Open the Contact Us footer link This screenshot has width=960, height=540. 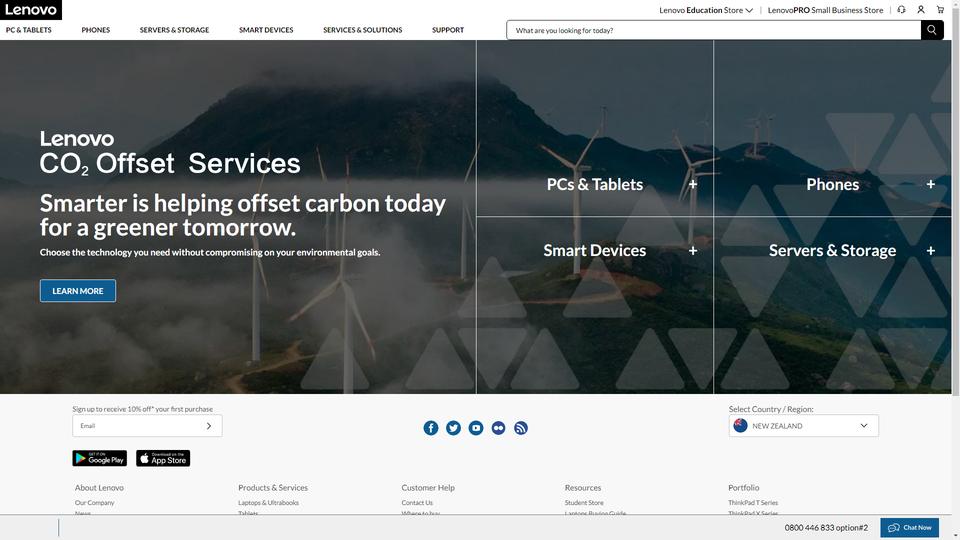click(417, 503)
